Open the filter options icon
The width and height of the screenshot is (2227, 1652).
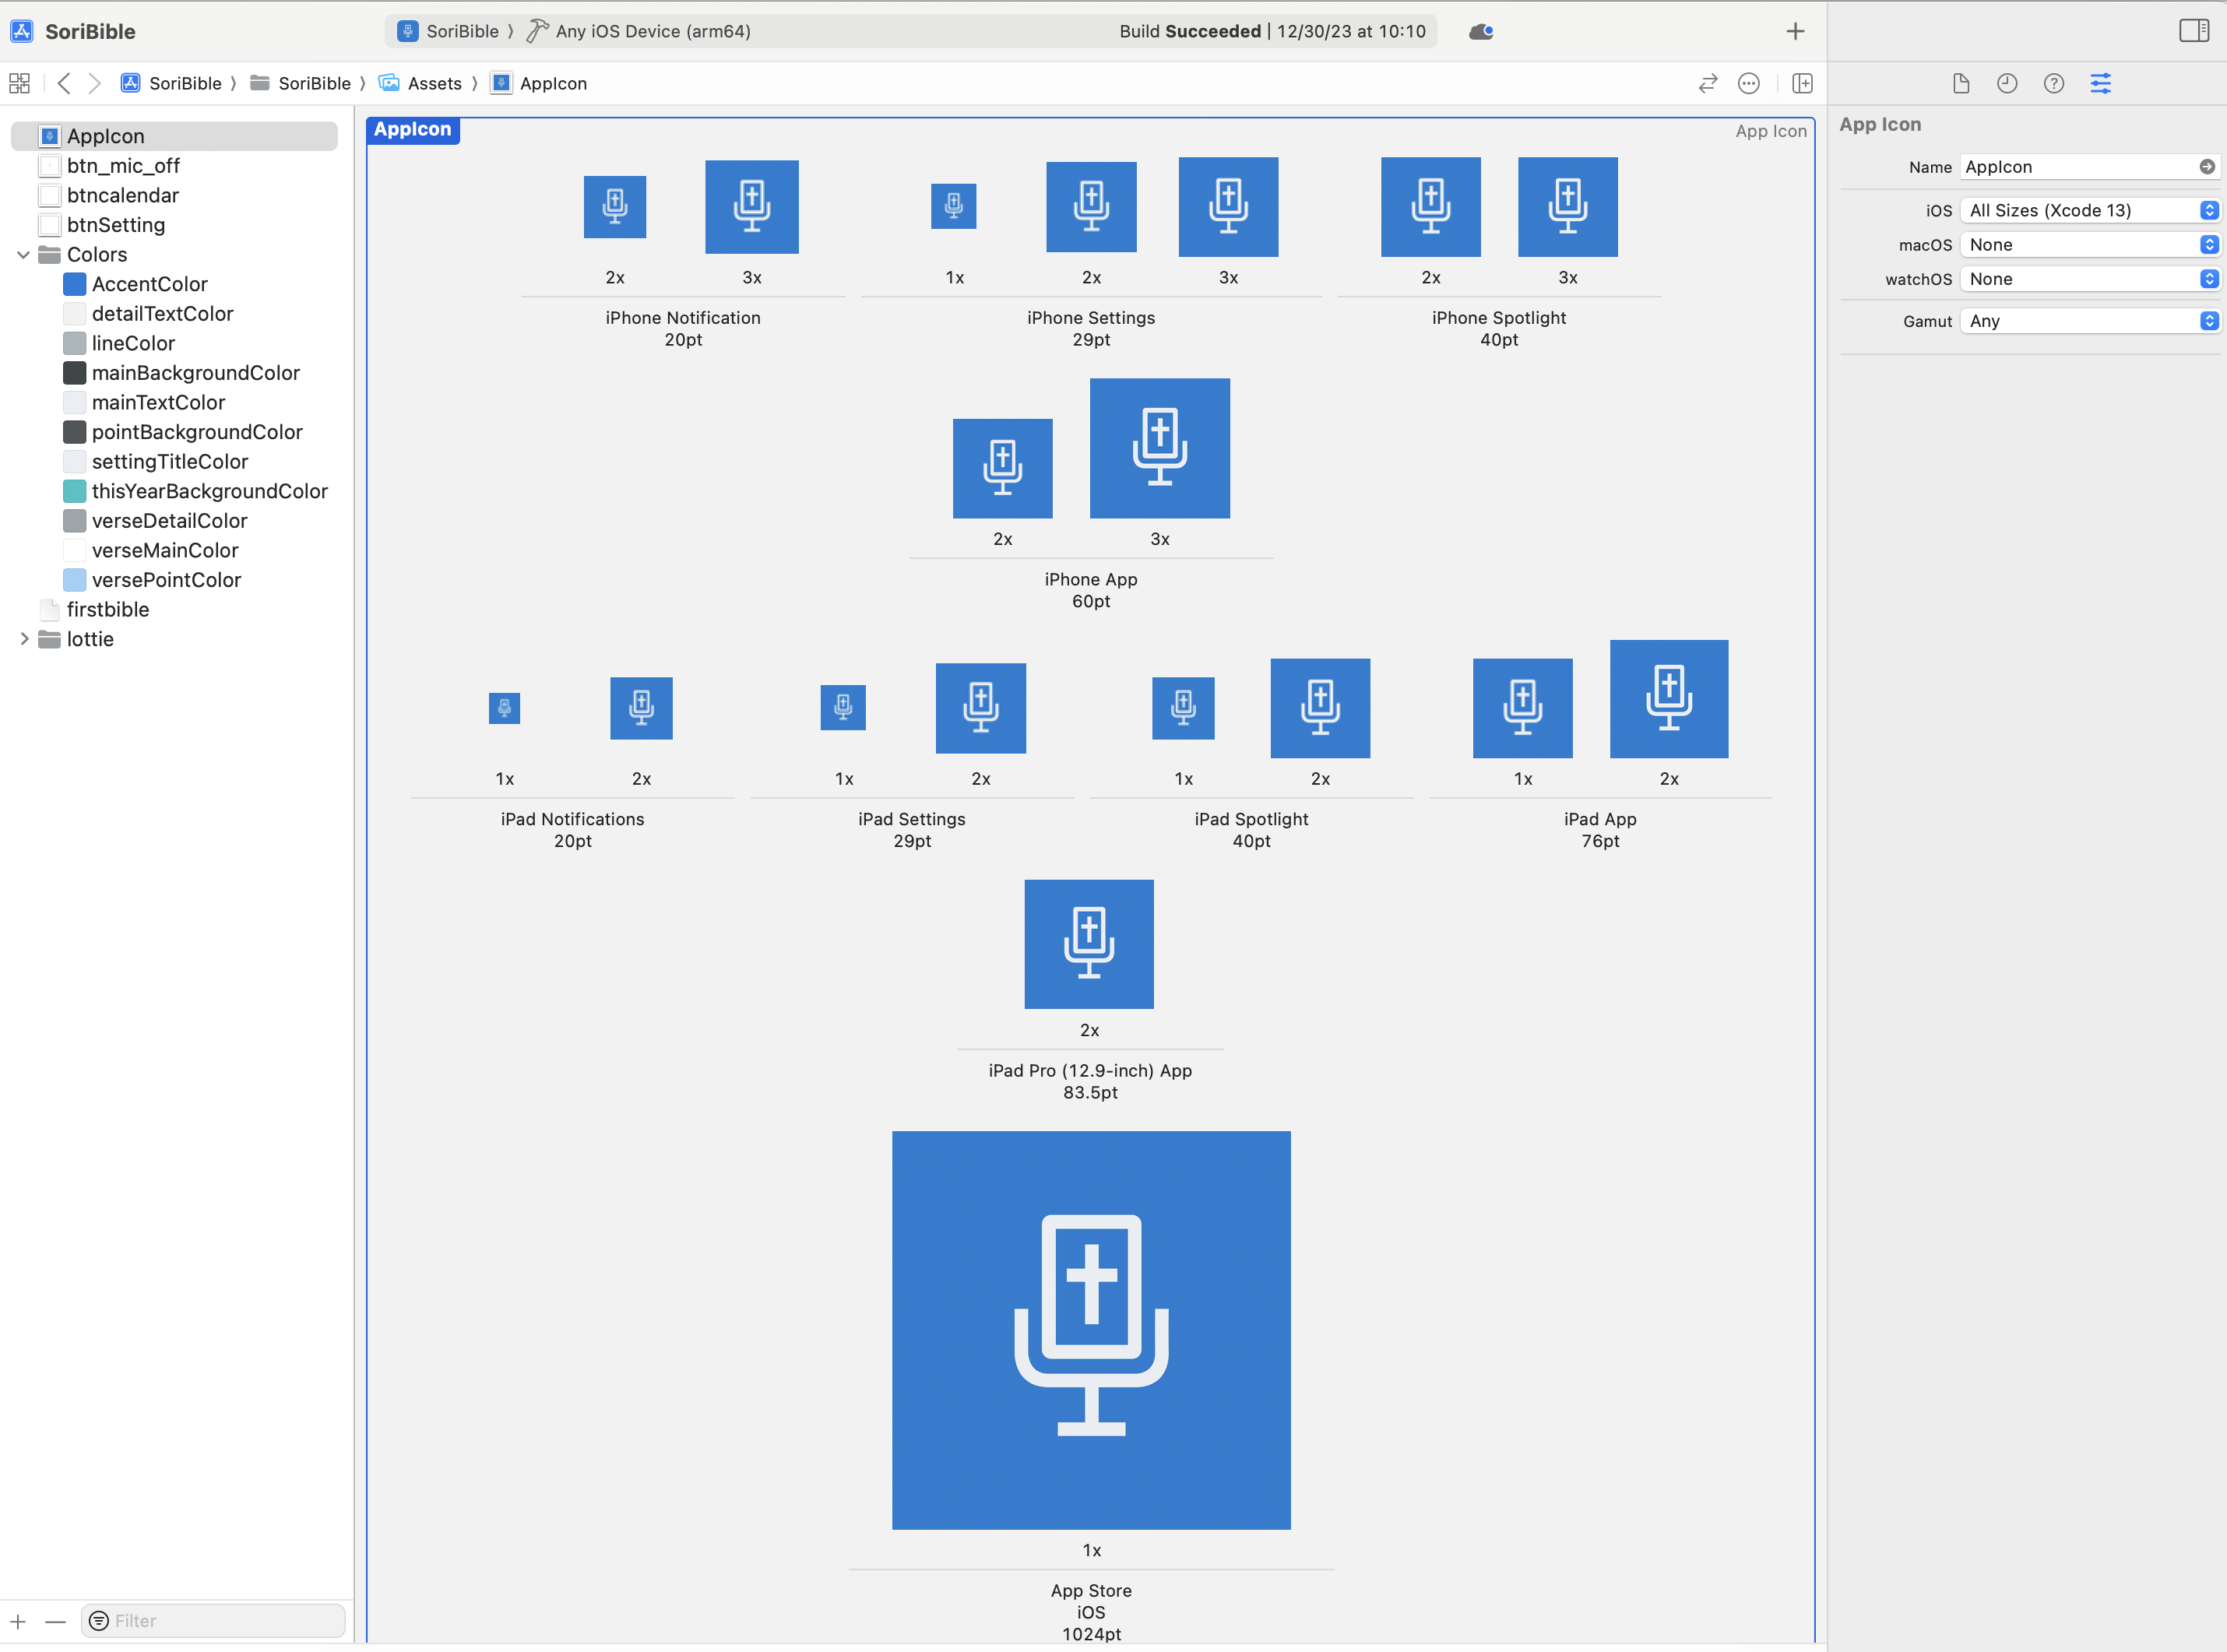(99, 1621)
